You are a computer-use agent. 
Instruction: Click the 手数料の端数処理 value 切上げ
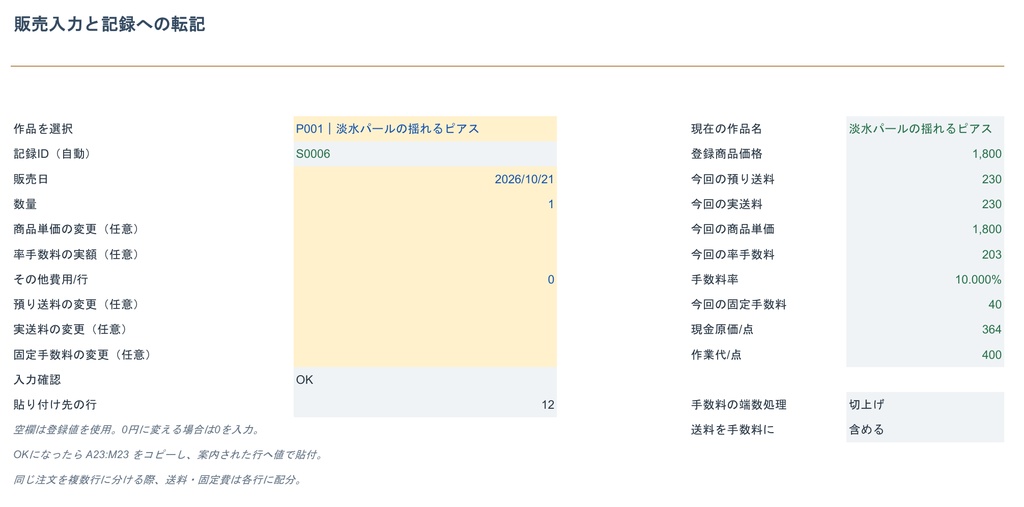click(925, 405)
